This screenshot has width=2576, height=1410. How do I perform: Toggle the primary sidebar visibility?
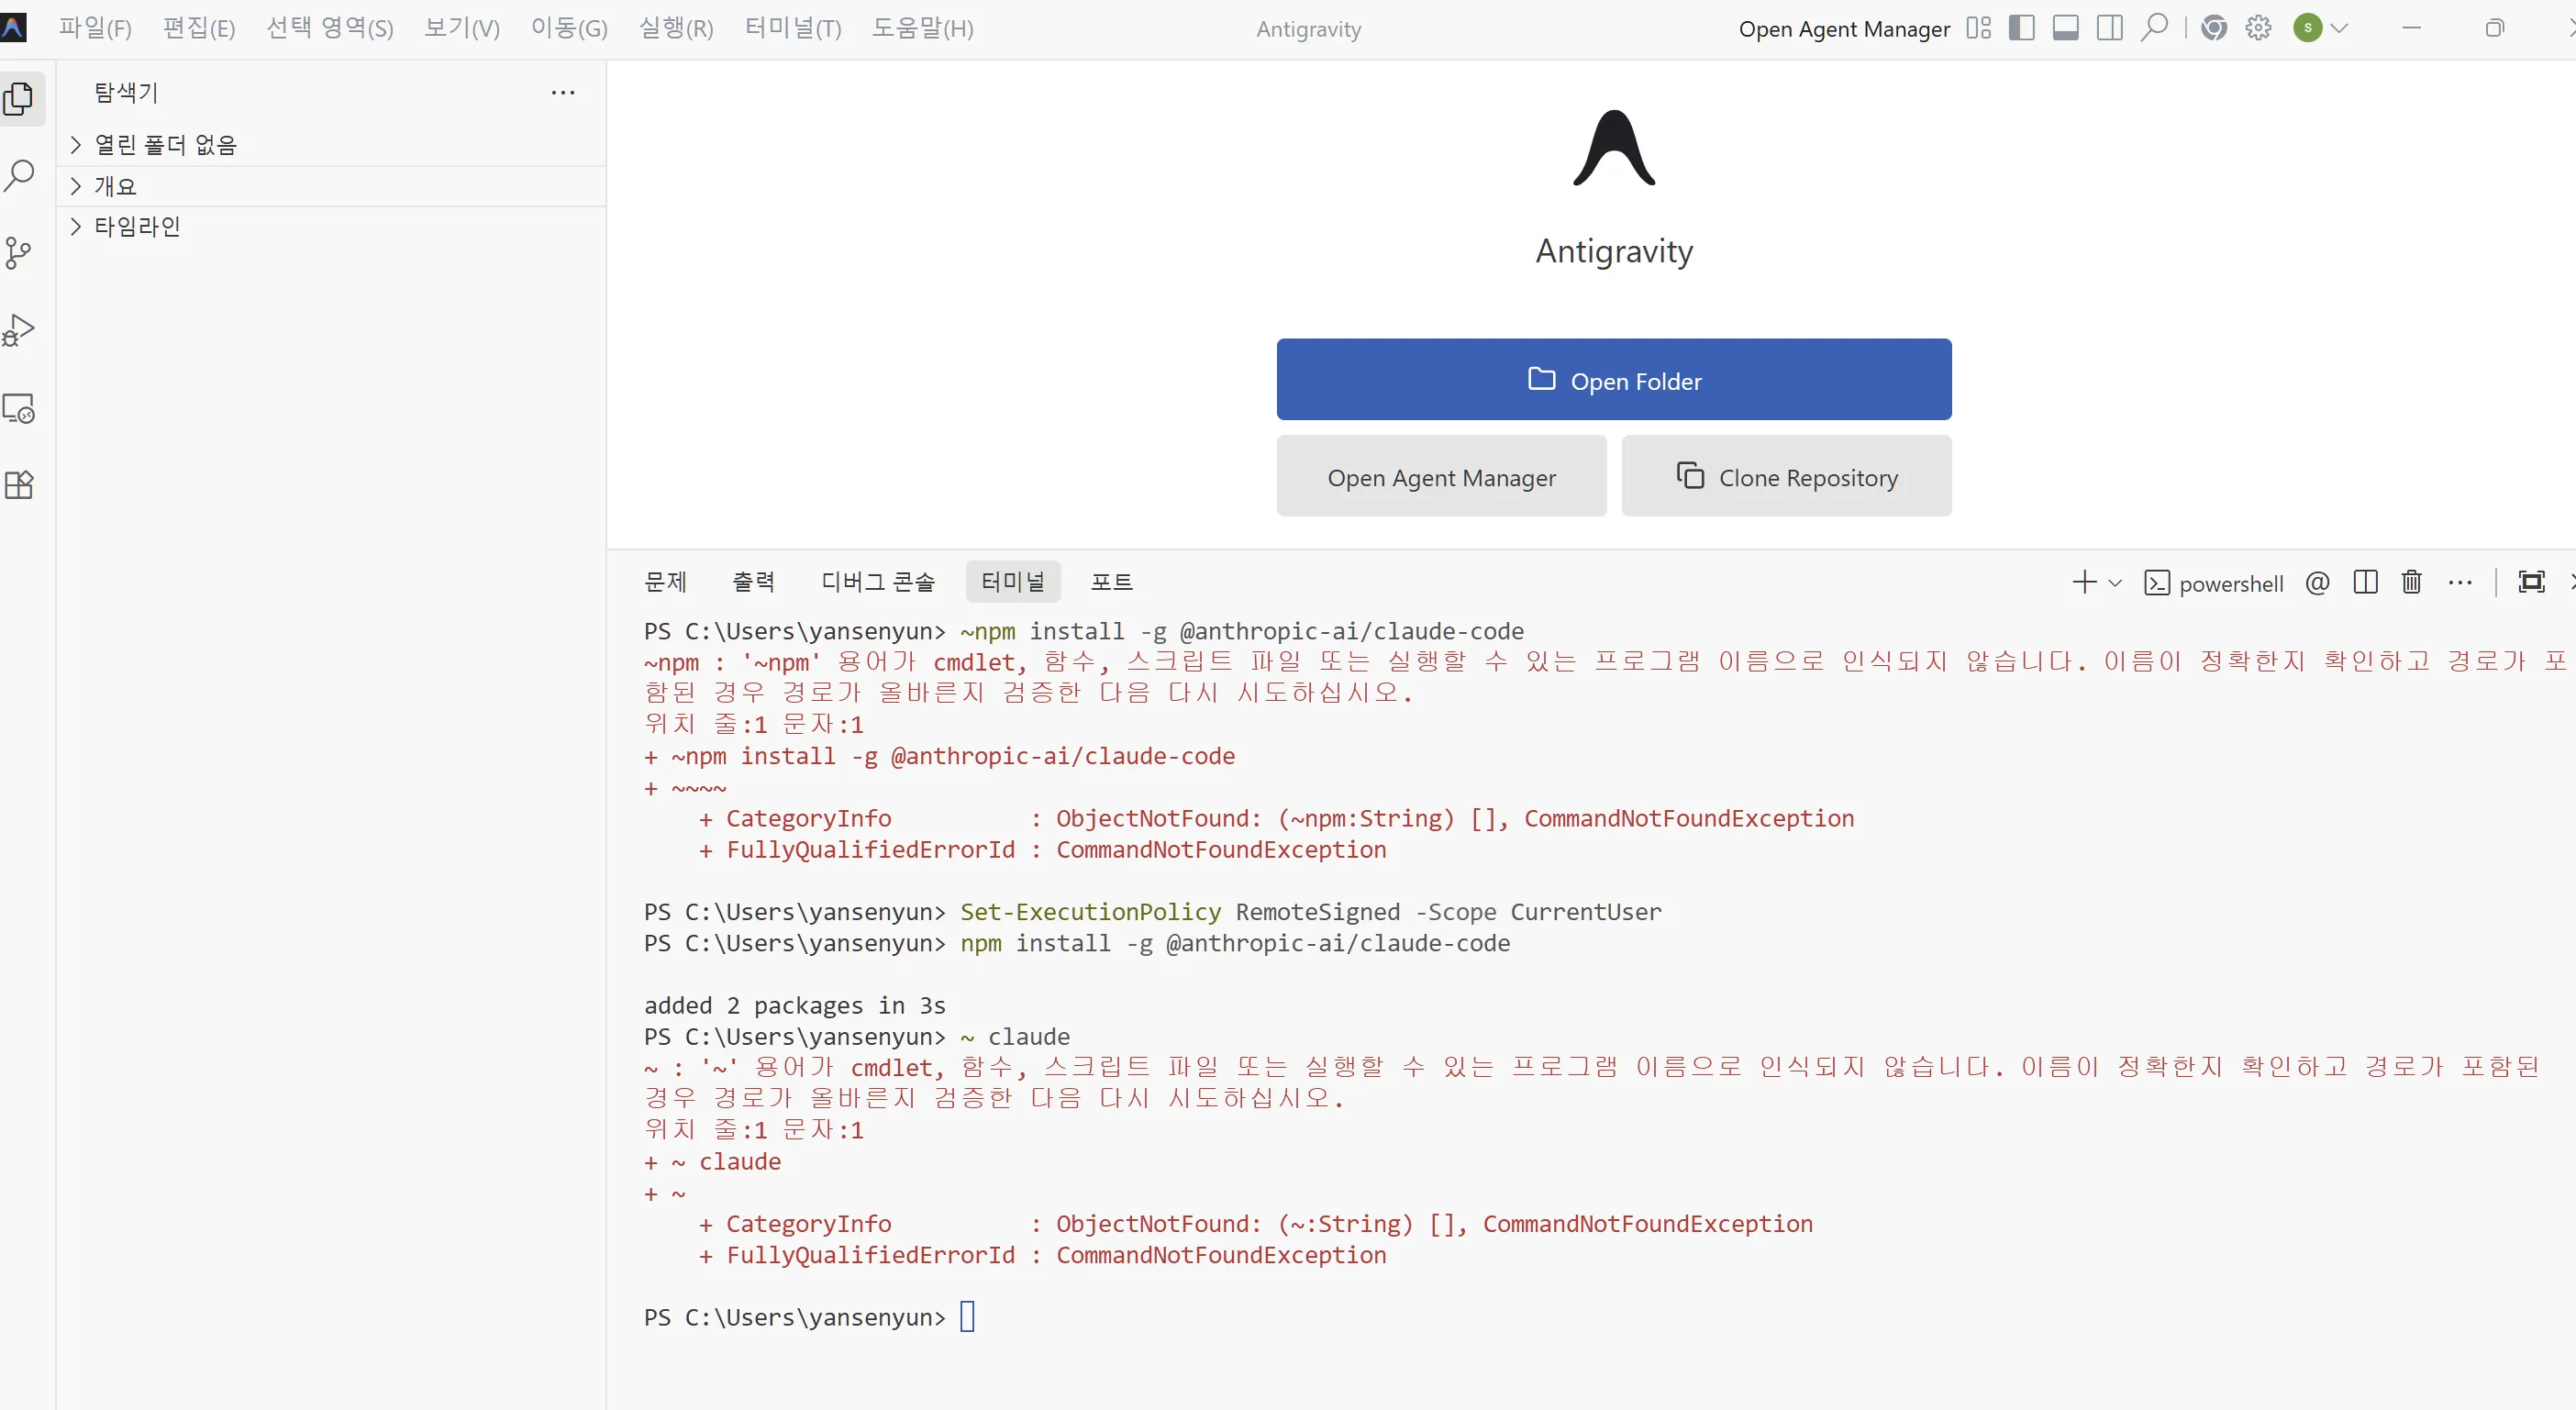coord(2021,27)
